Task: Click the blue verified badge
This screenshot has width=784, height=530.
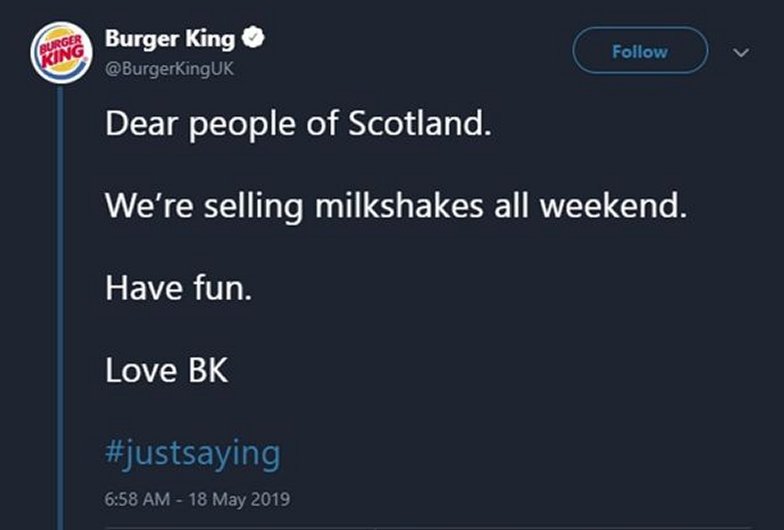Action: [x=255, y=40]
